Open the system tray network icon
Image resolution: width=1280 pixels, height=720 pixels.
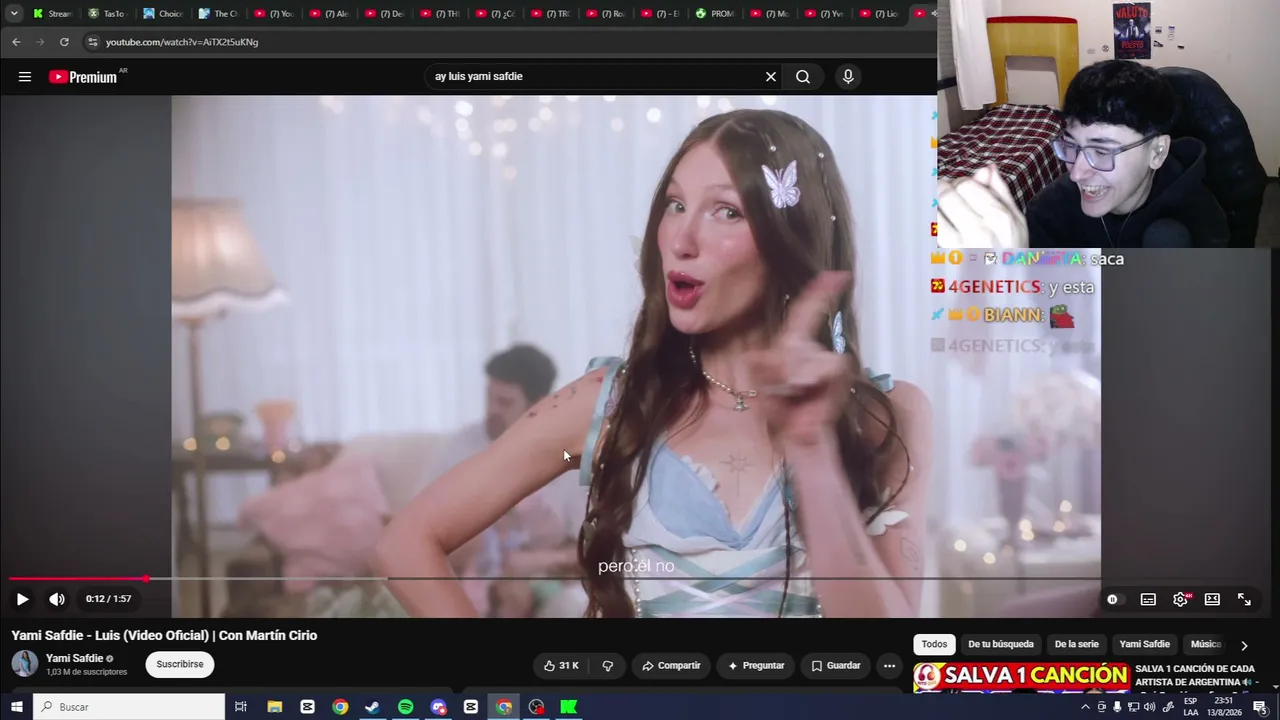pyautogui.click(x=1133, y=707)
